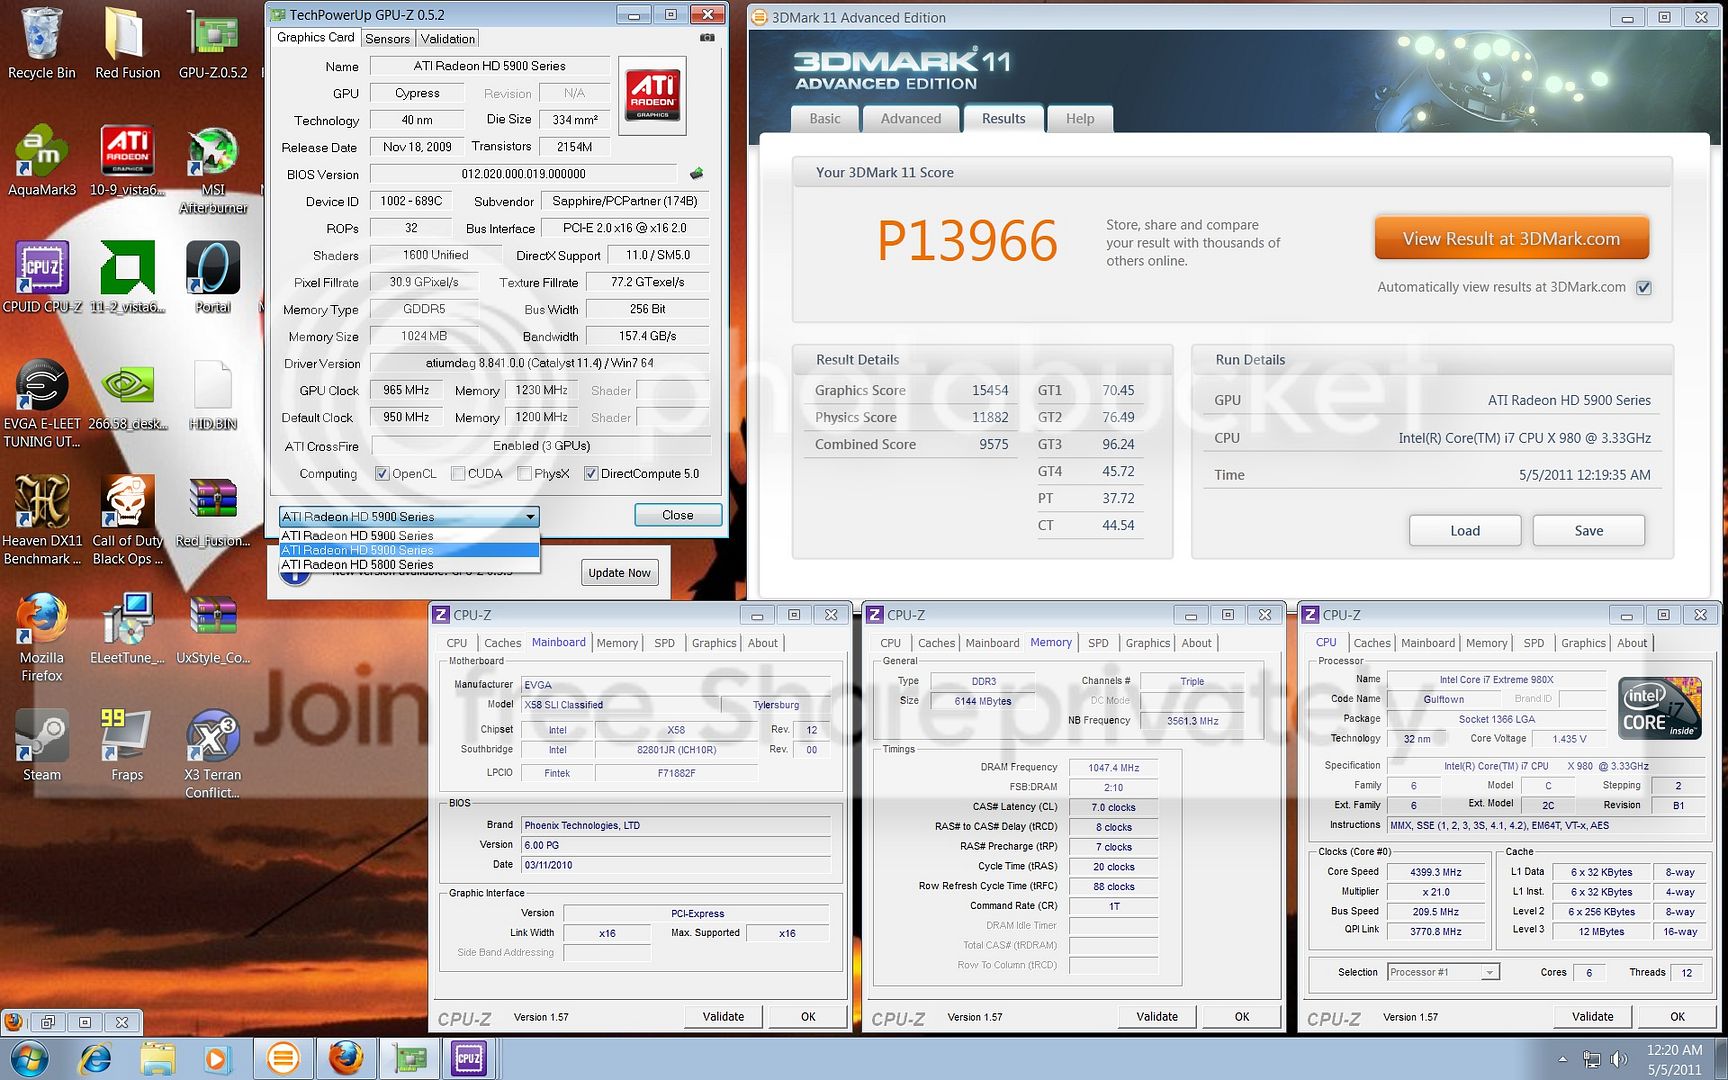The height and width of the screenshot is (1080, 1728).
Task: Open 3DMark Help tab
Action: coord(1080,118)
